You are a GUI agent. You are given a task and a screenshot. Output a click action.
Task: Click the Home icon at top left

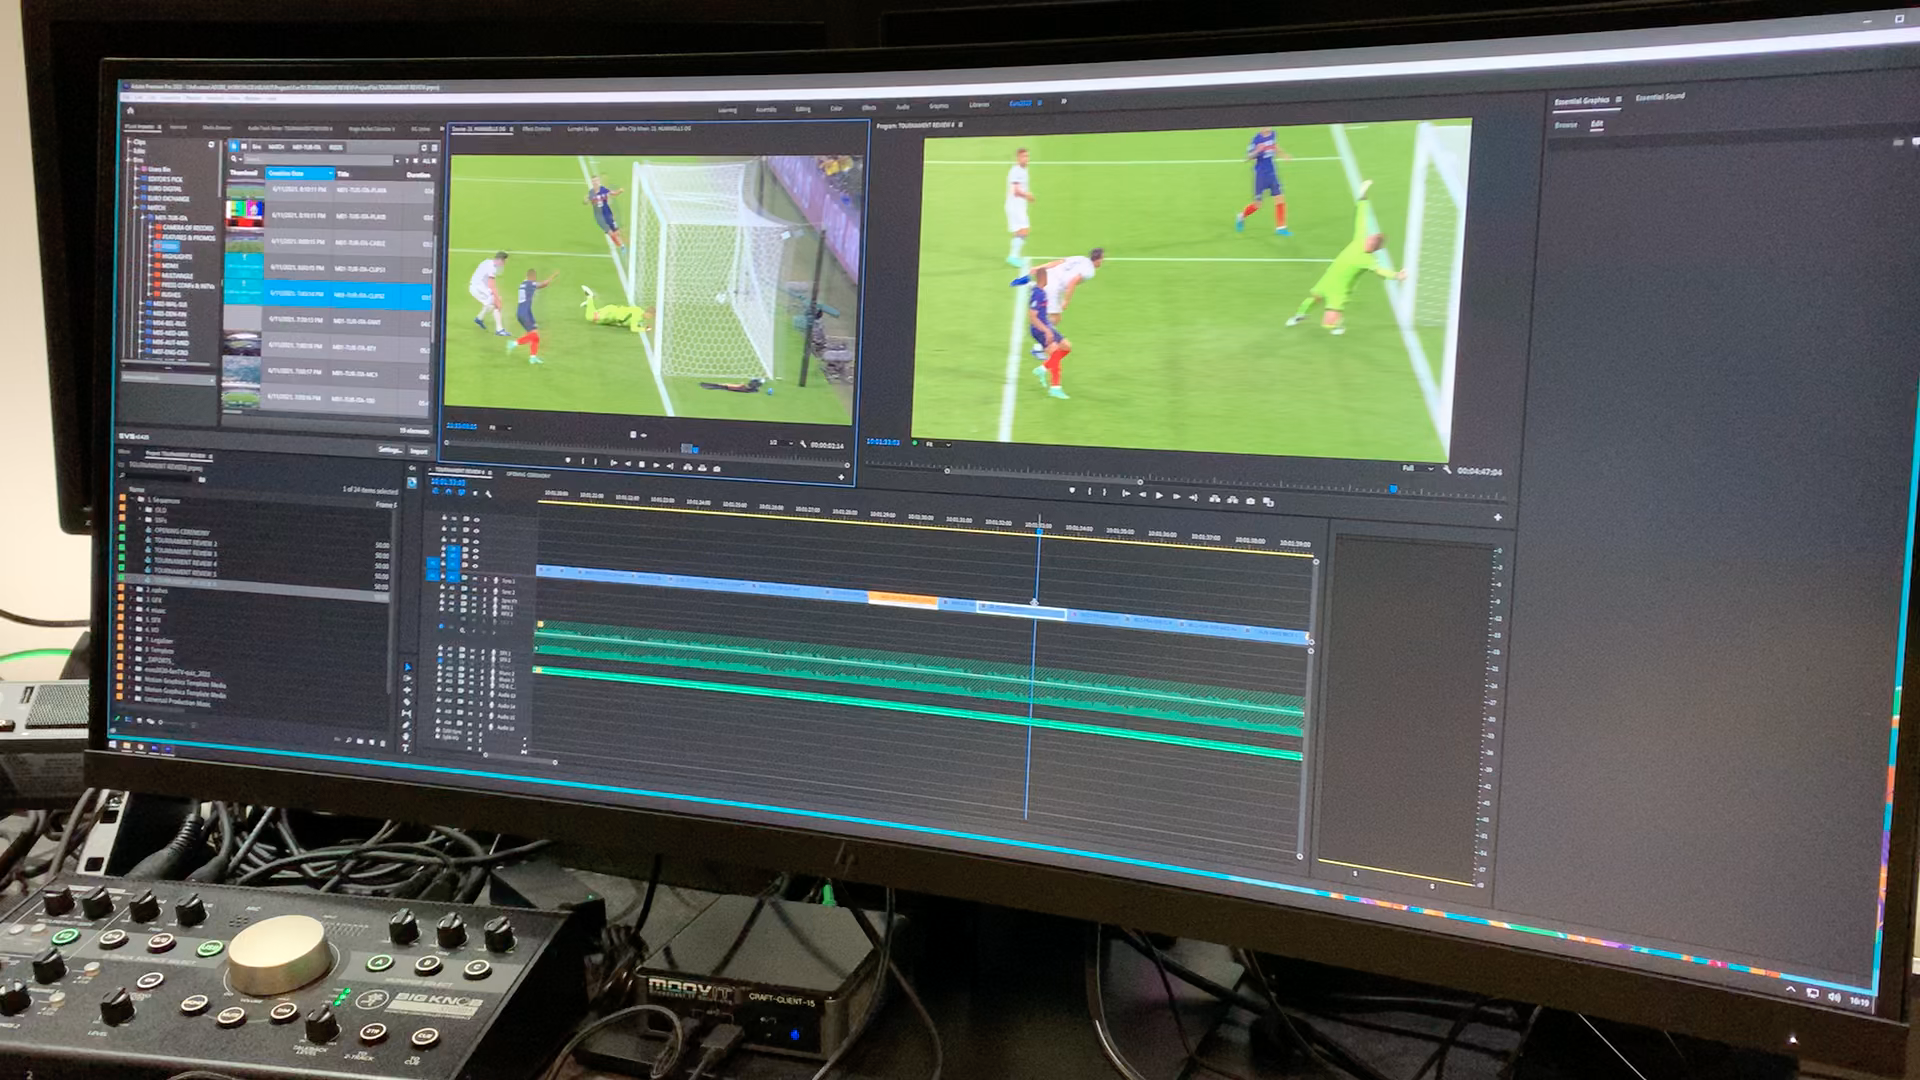(x=130, y=110)
